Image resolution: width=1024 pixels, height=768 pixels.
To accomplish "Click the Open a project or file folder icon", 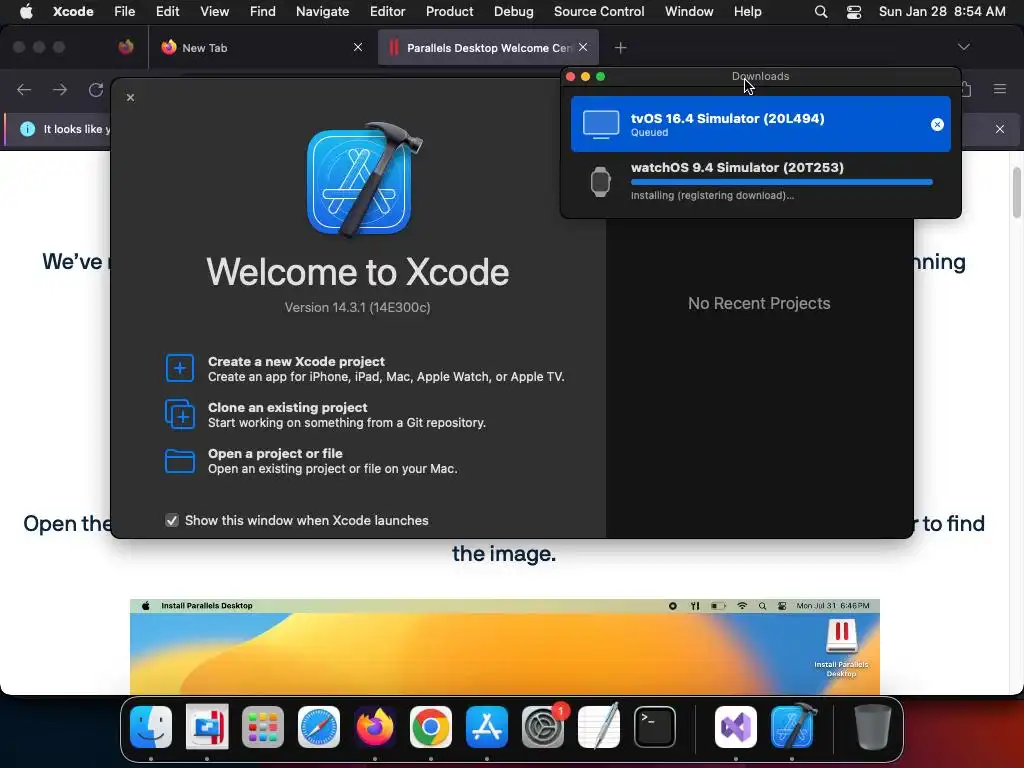I will pyautogui.click(x=180, y=460).
